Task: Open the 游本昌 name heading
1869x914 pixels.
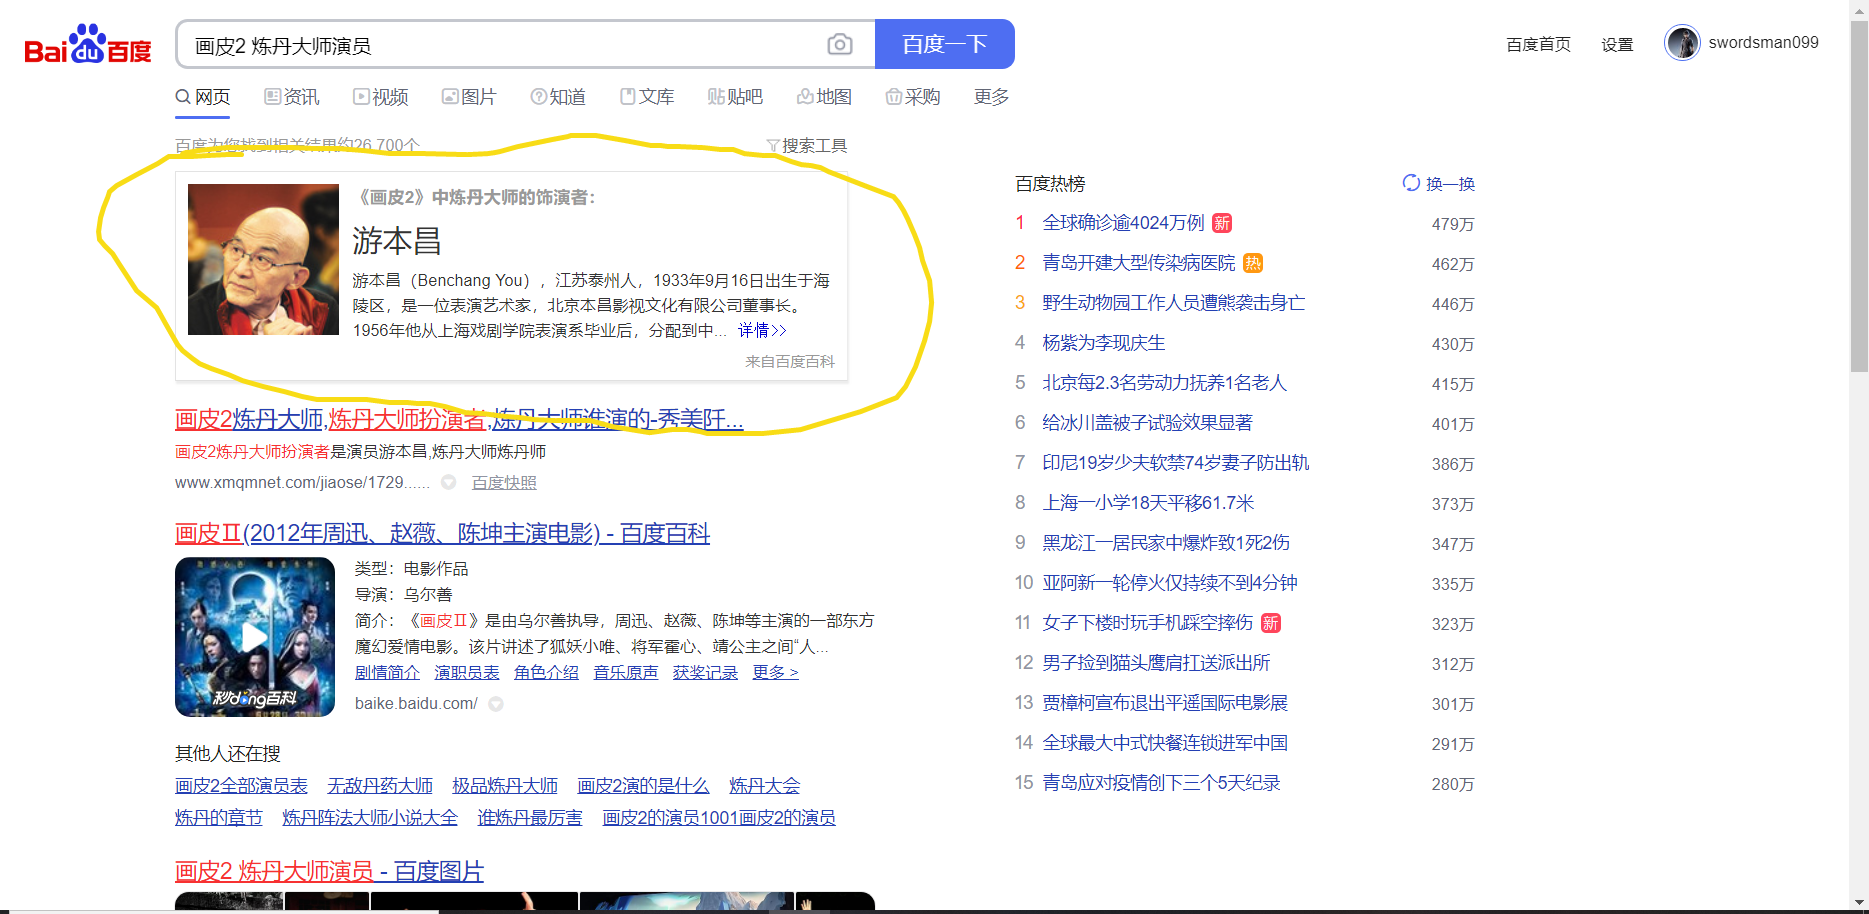Action: pos(397,241)
